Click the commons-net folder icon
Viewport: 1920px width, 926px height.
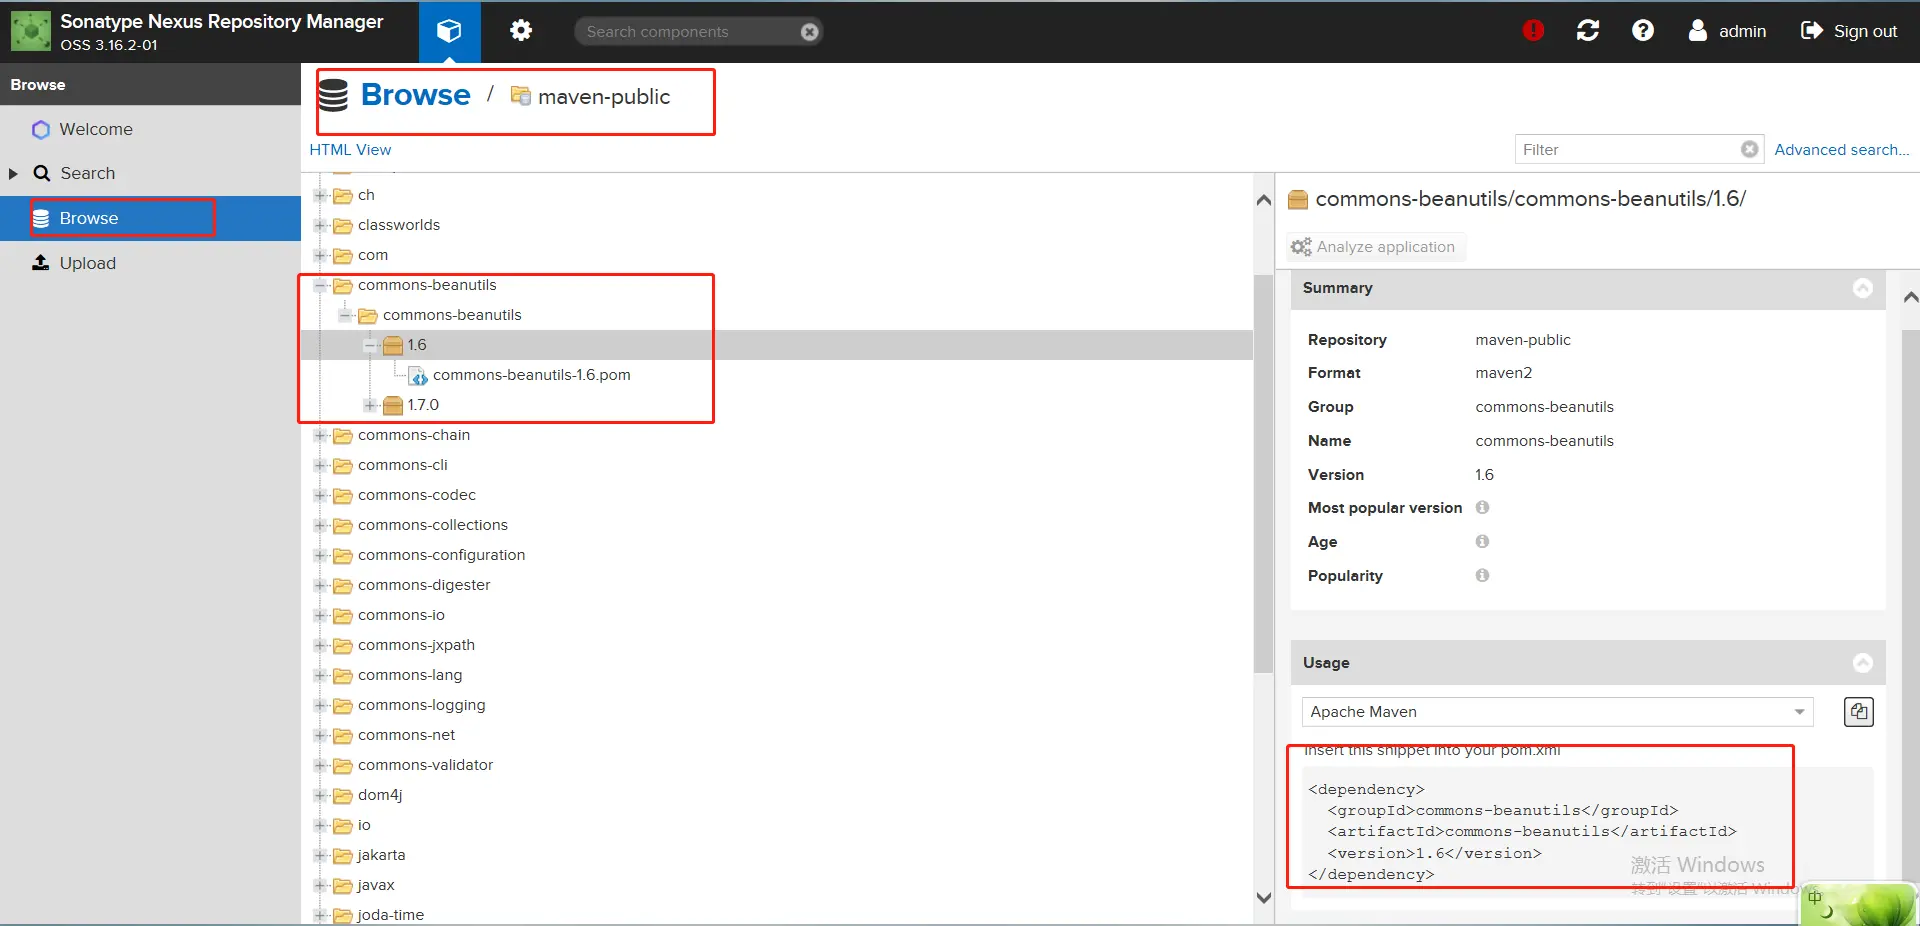click(343, 735)
